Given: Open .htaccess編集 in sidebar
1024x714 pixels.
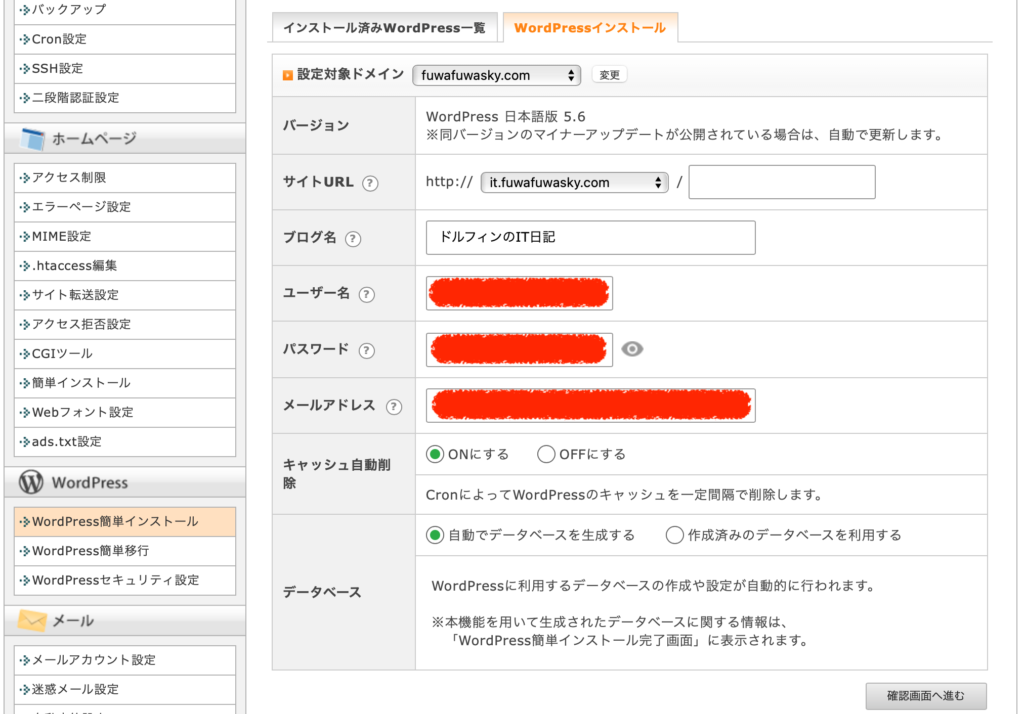Looking at the screenshot, I should click(x=125, y=266).
